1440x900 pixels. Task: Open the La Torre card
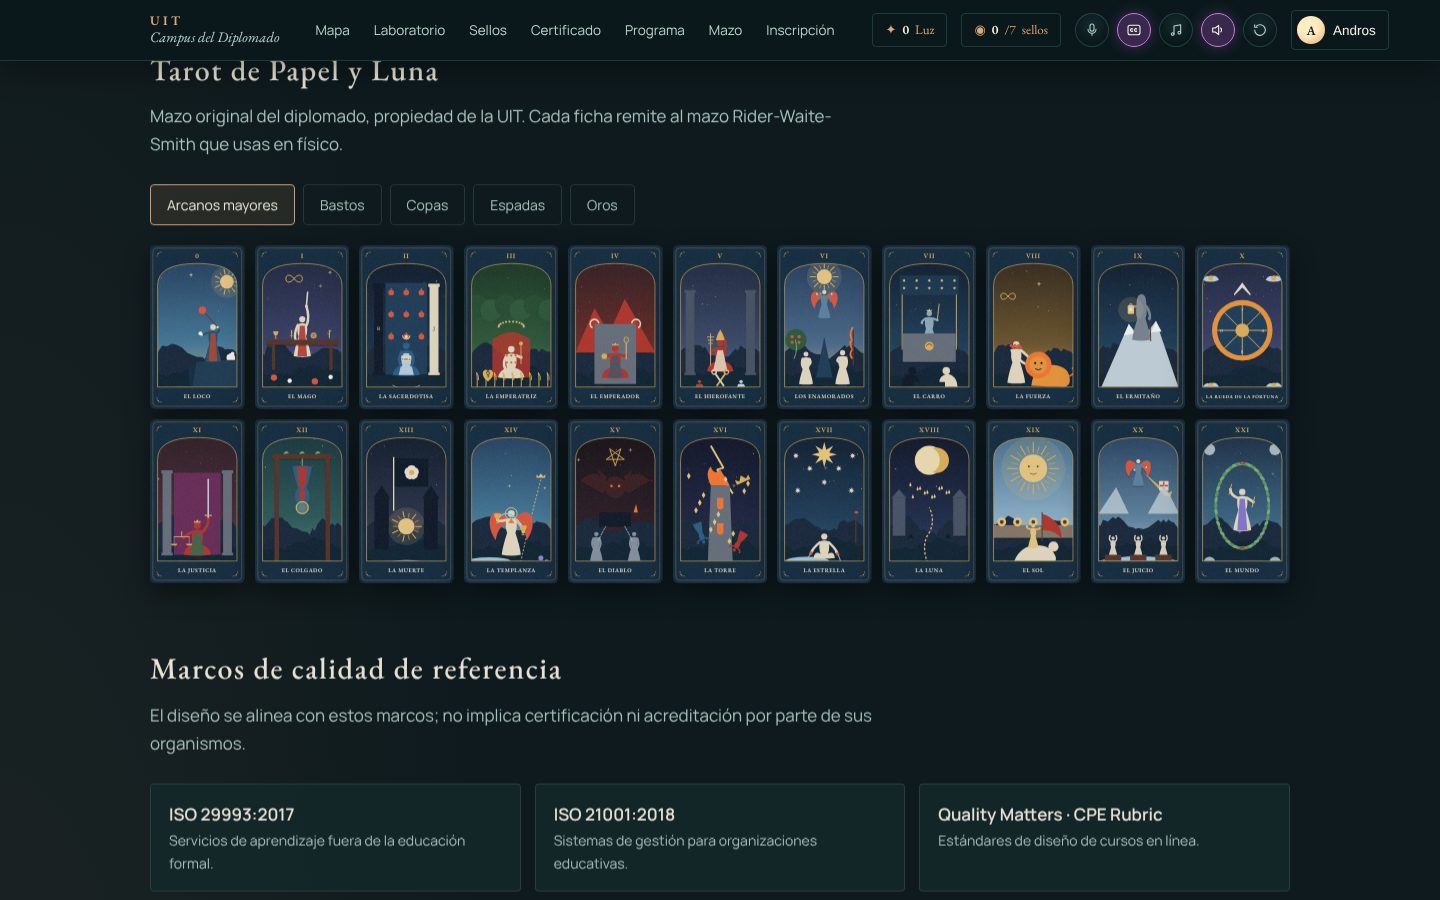pyautogui.click(x=720, y=501)
